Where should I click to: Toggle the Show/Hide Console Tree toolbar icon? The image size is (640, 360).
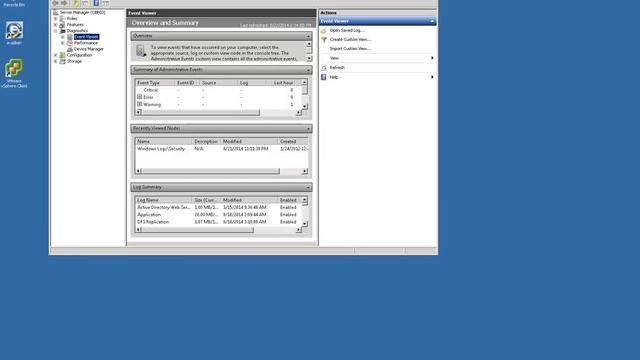[85, 3]
